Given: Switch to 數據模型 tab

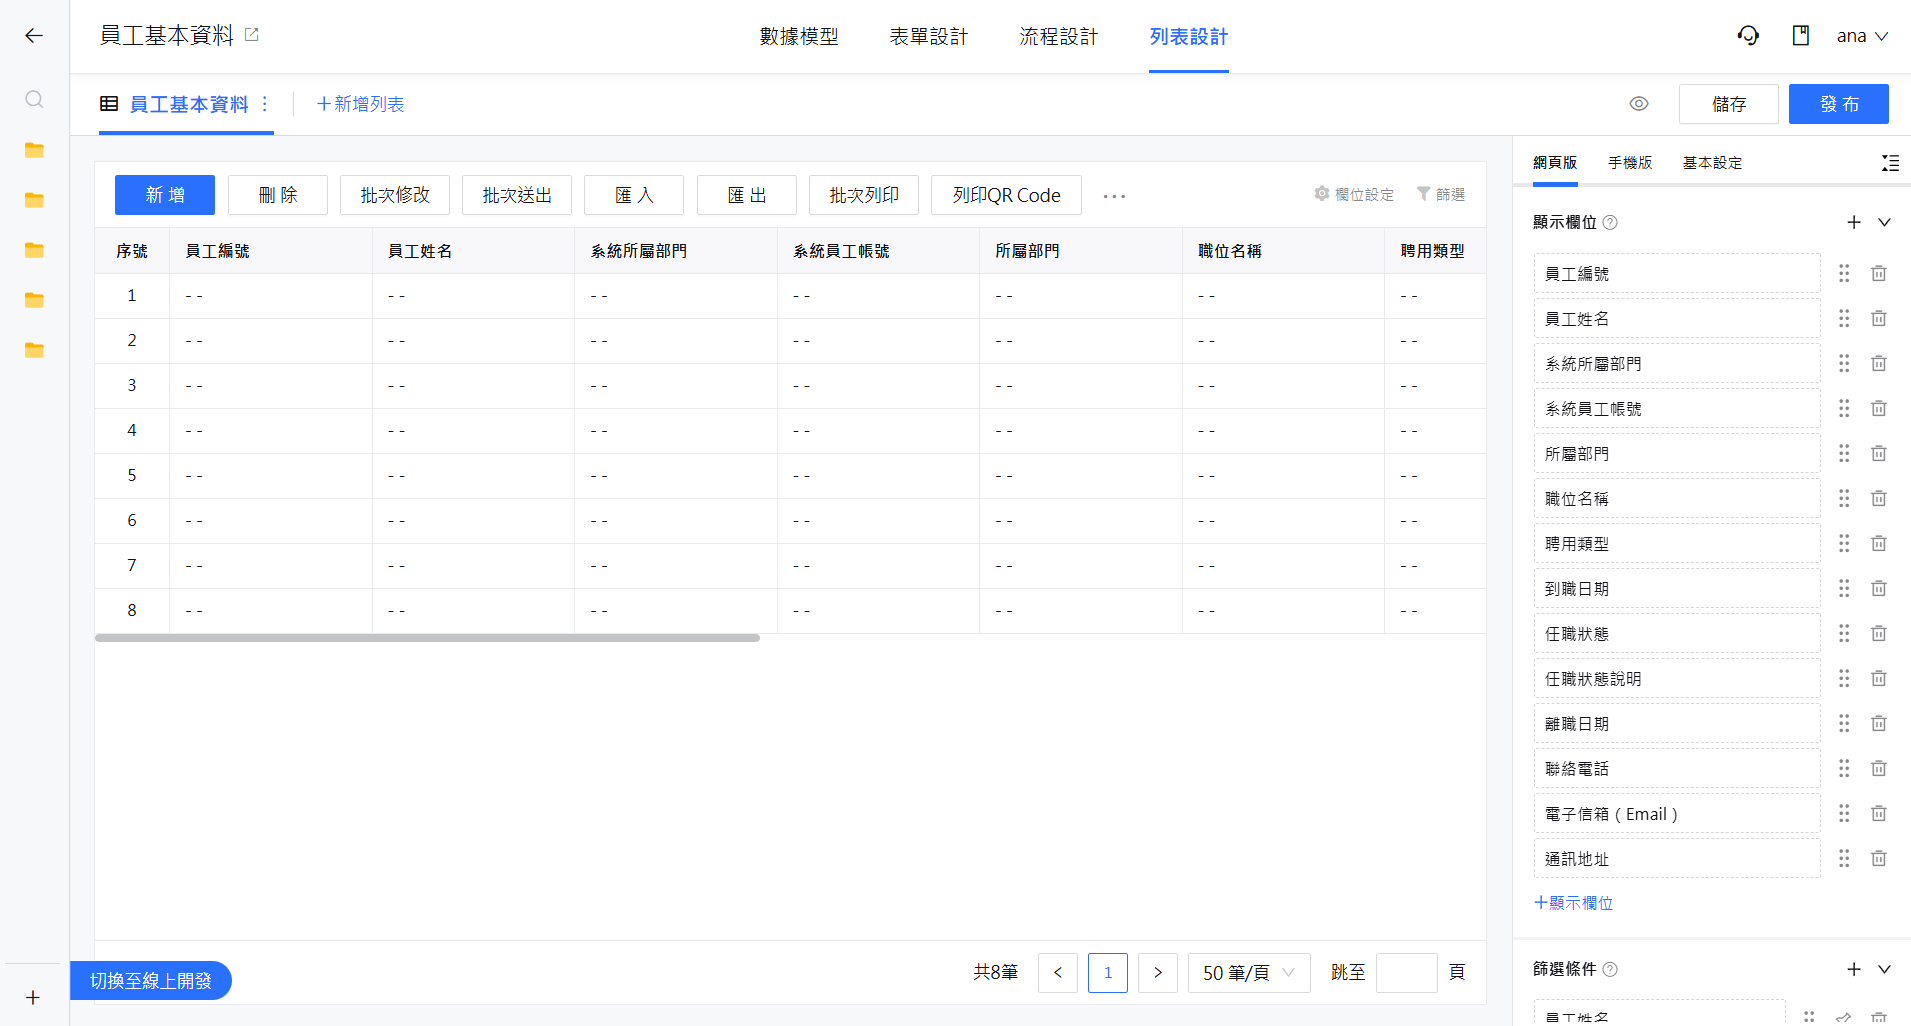Looking at the screenshot, I should [x=799, y=36].
